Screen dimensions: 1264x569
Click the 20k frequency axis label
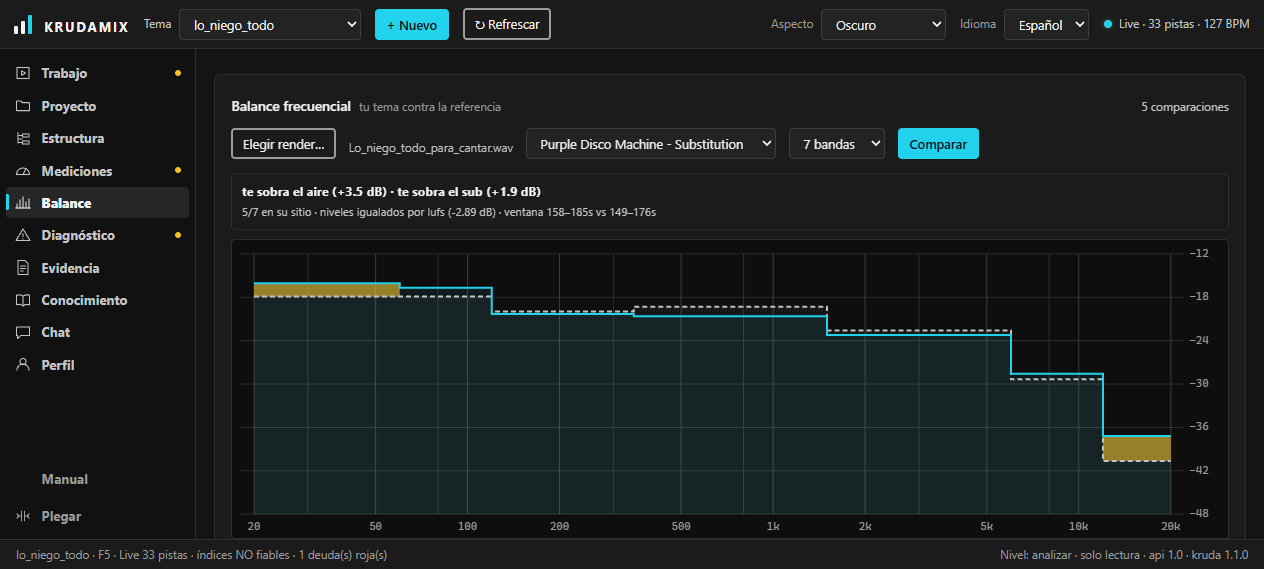click(x=1170, y=526)
